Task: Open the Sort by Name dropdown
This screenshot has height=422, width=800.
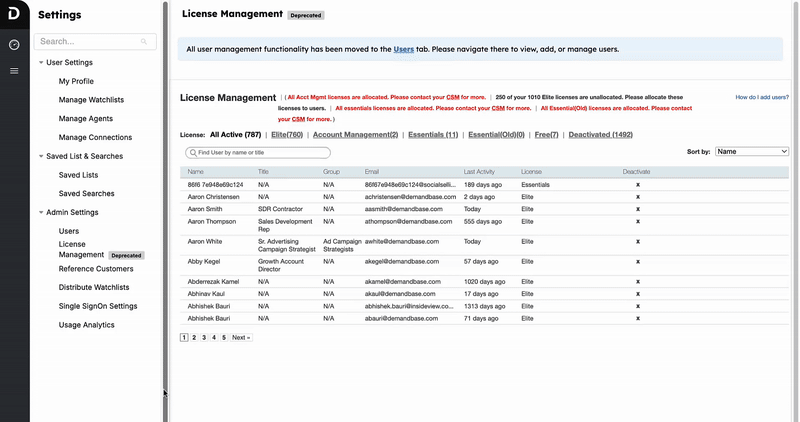Action: (x=752, y=152)
